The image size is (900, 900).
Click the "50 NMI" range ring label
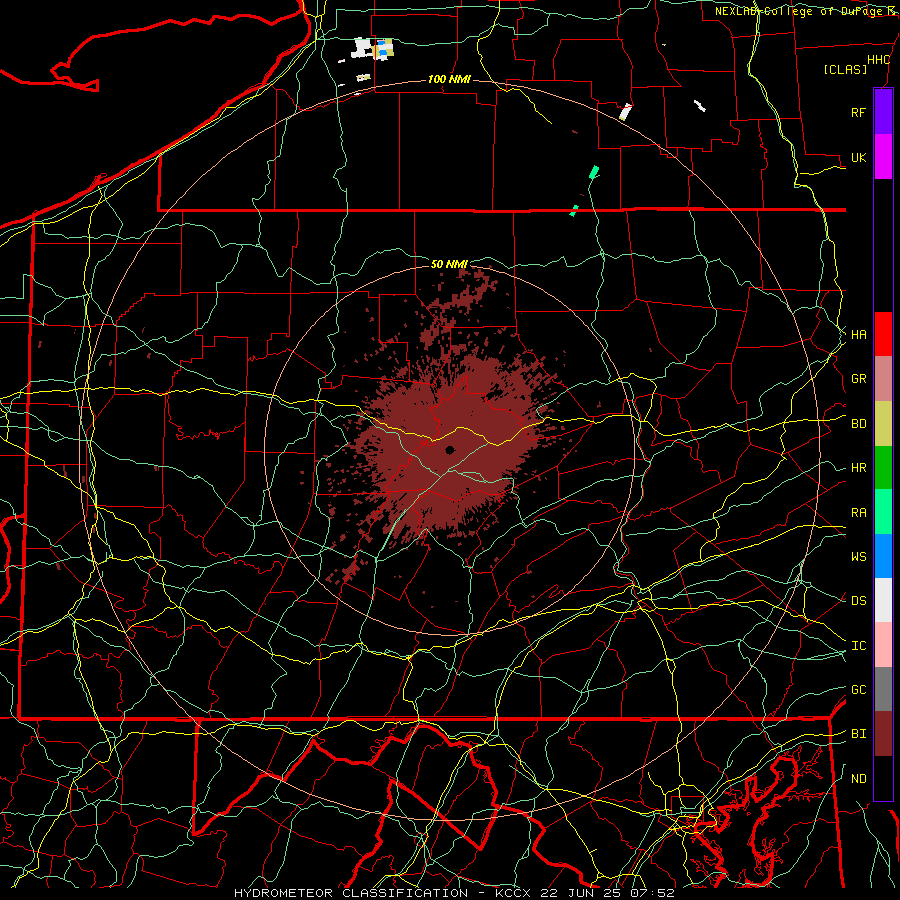(449, 264)
